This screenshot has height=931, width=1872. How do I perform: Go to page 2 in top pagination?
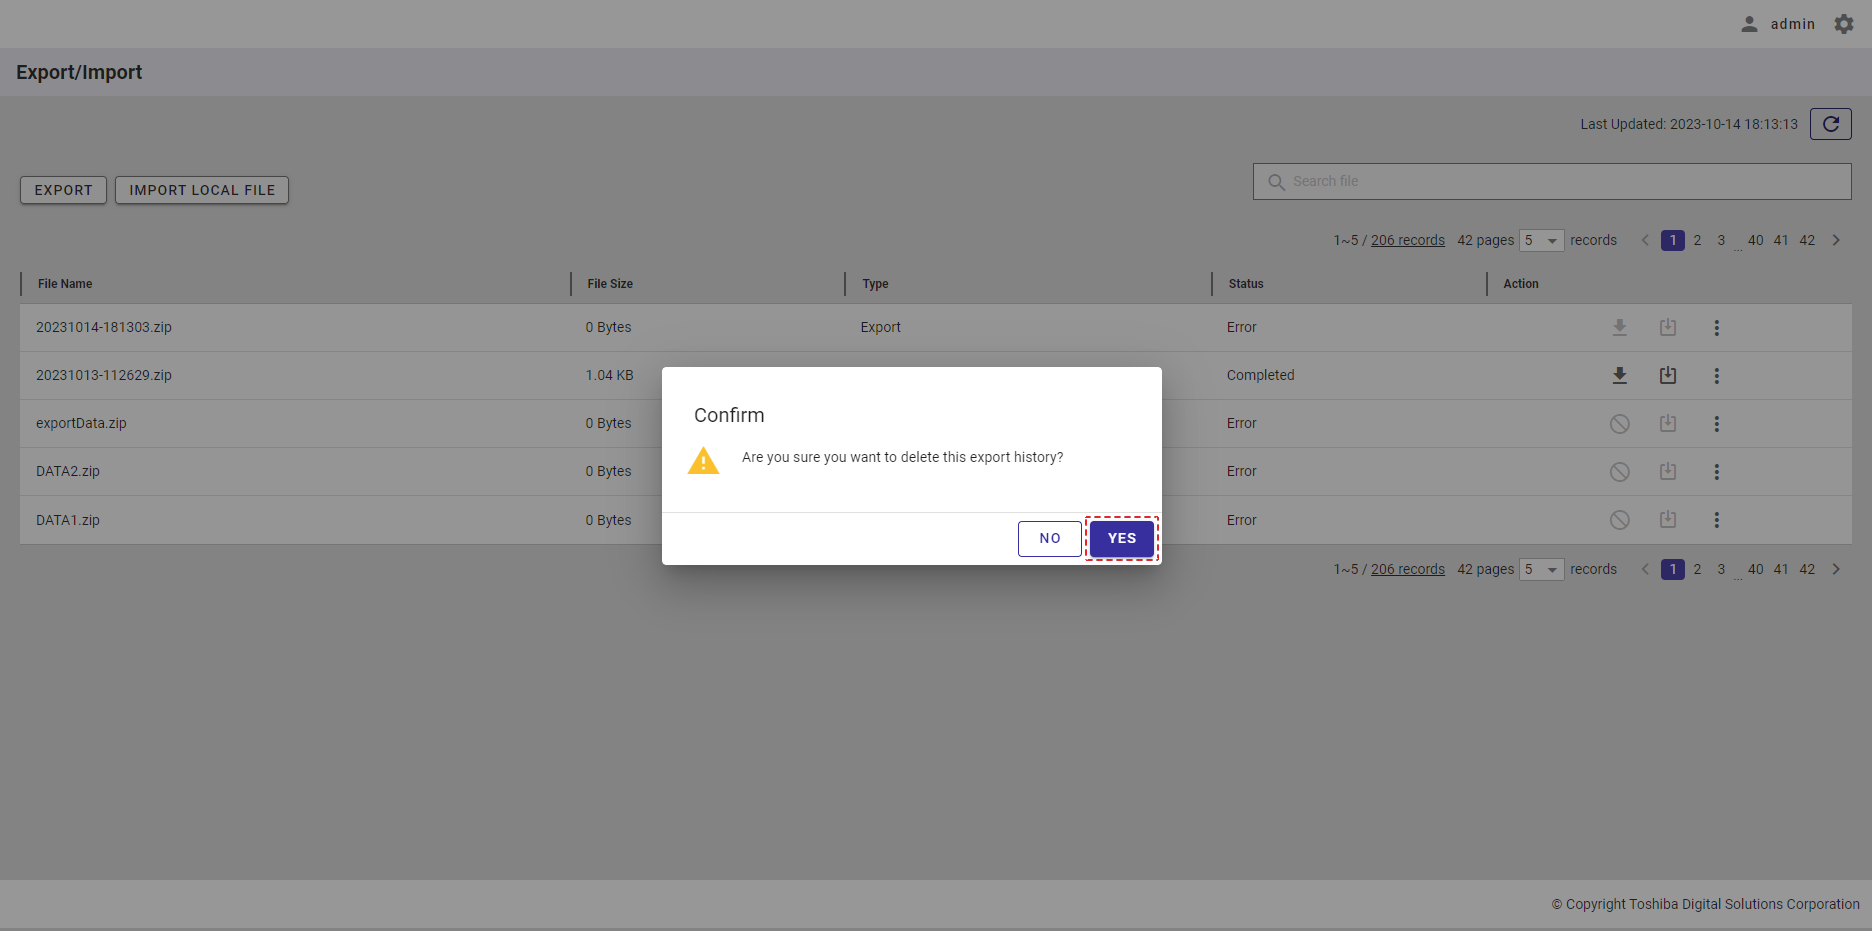[x=1697, y=240]
